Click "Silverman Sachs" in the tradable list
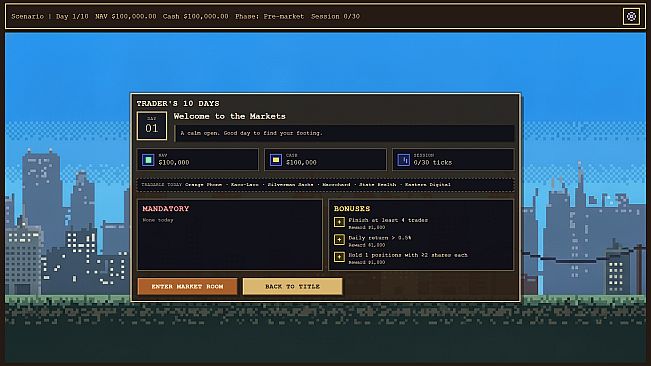Screen dimensions: 651x366 click(x=290, y=185)
